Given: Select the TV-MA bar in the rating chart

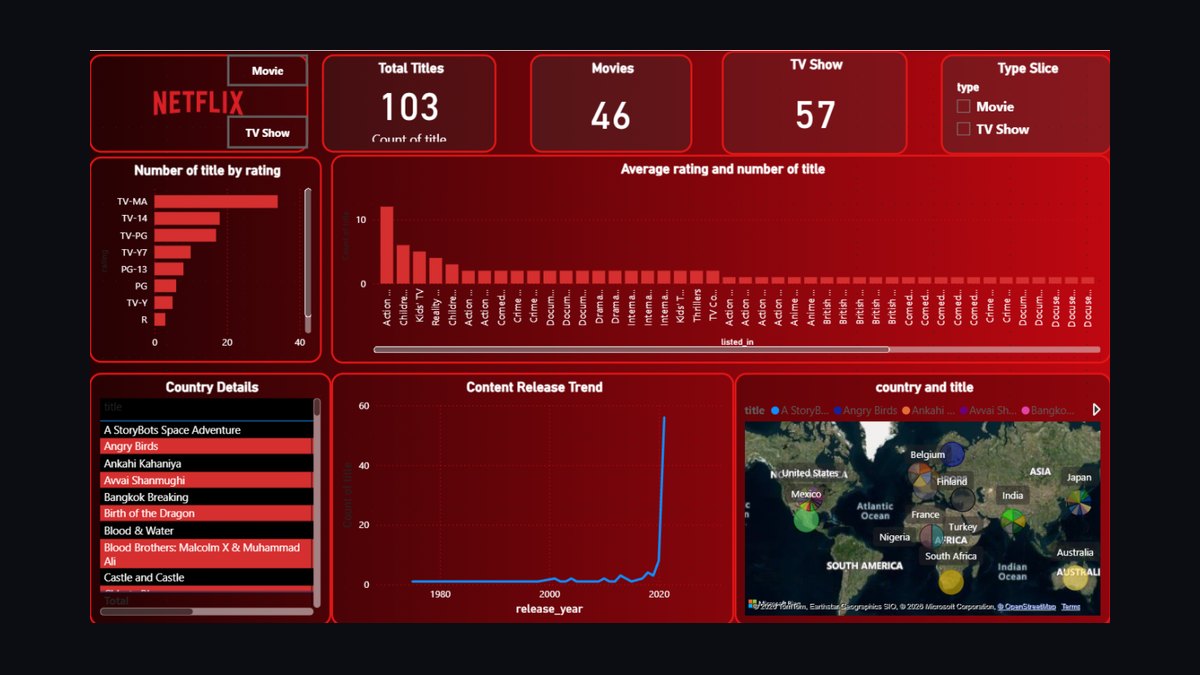Looking at the screenshot, I should tap(215, 202).
